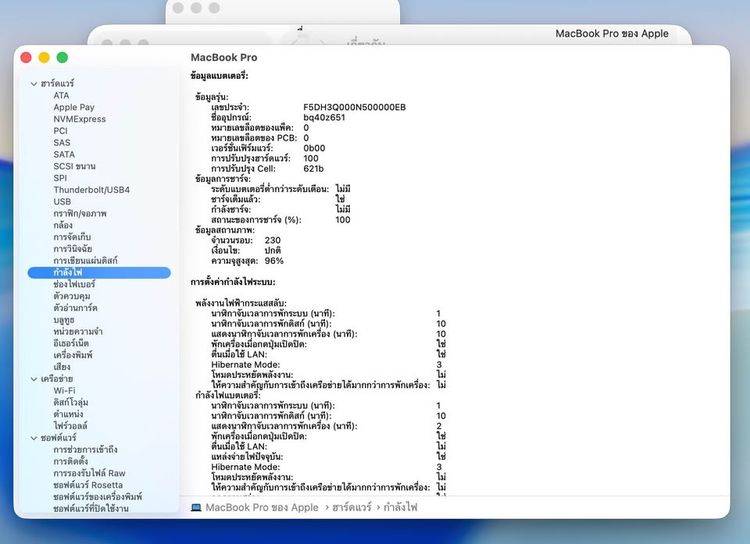Viewport: 750px width, 544px height.
Task: Click the กำลังไฟแบตเตอรี่ label
Action: [228, 395]
